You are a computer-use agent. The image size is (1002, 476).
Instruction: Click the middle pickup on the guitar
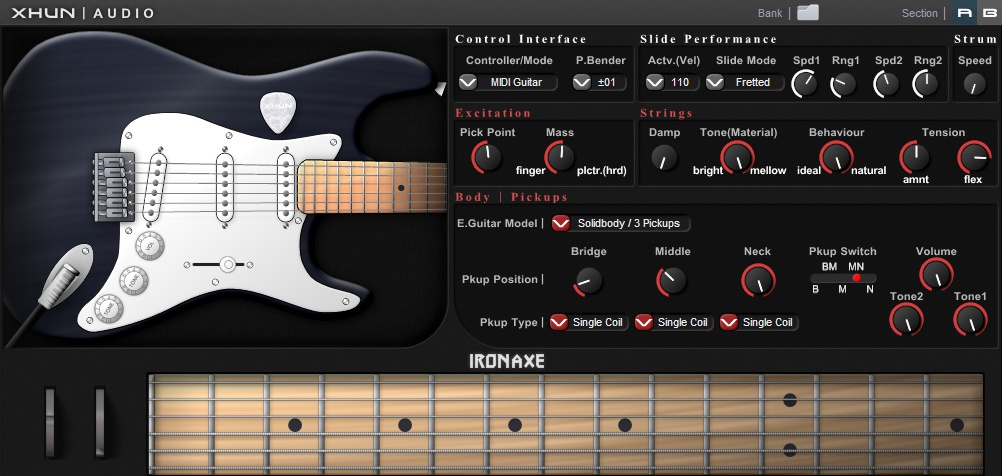(224, 188)
